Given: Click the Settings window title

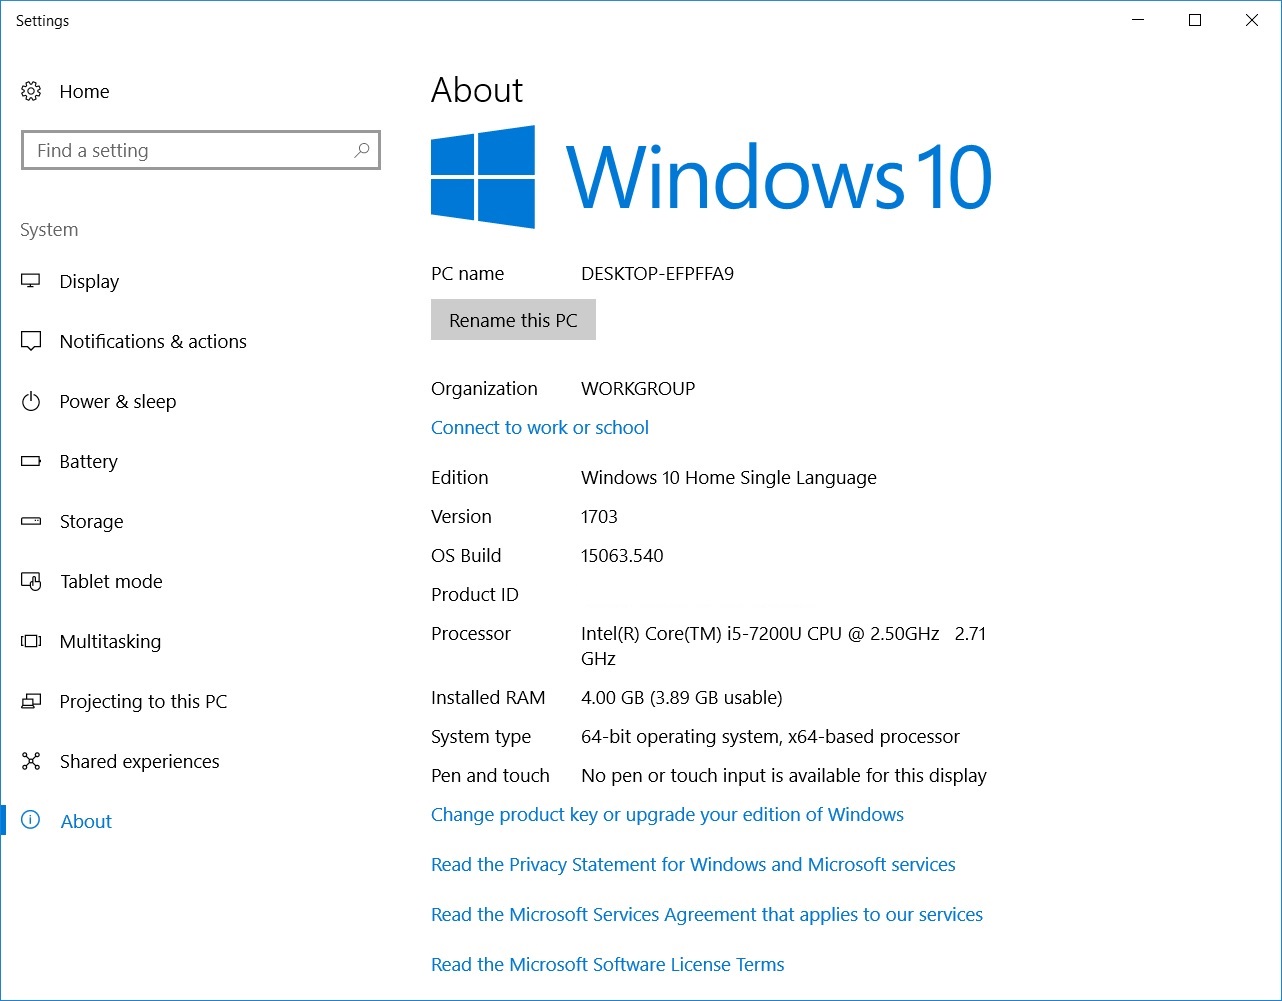Looking at the screenshot, I should pyautogui.click(x=42, y=20).
